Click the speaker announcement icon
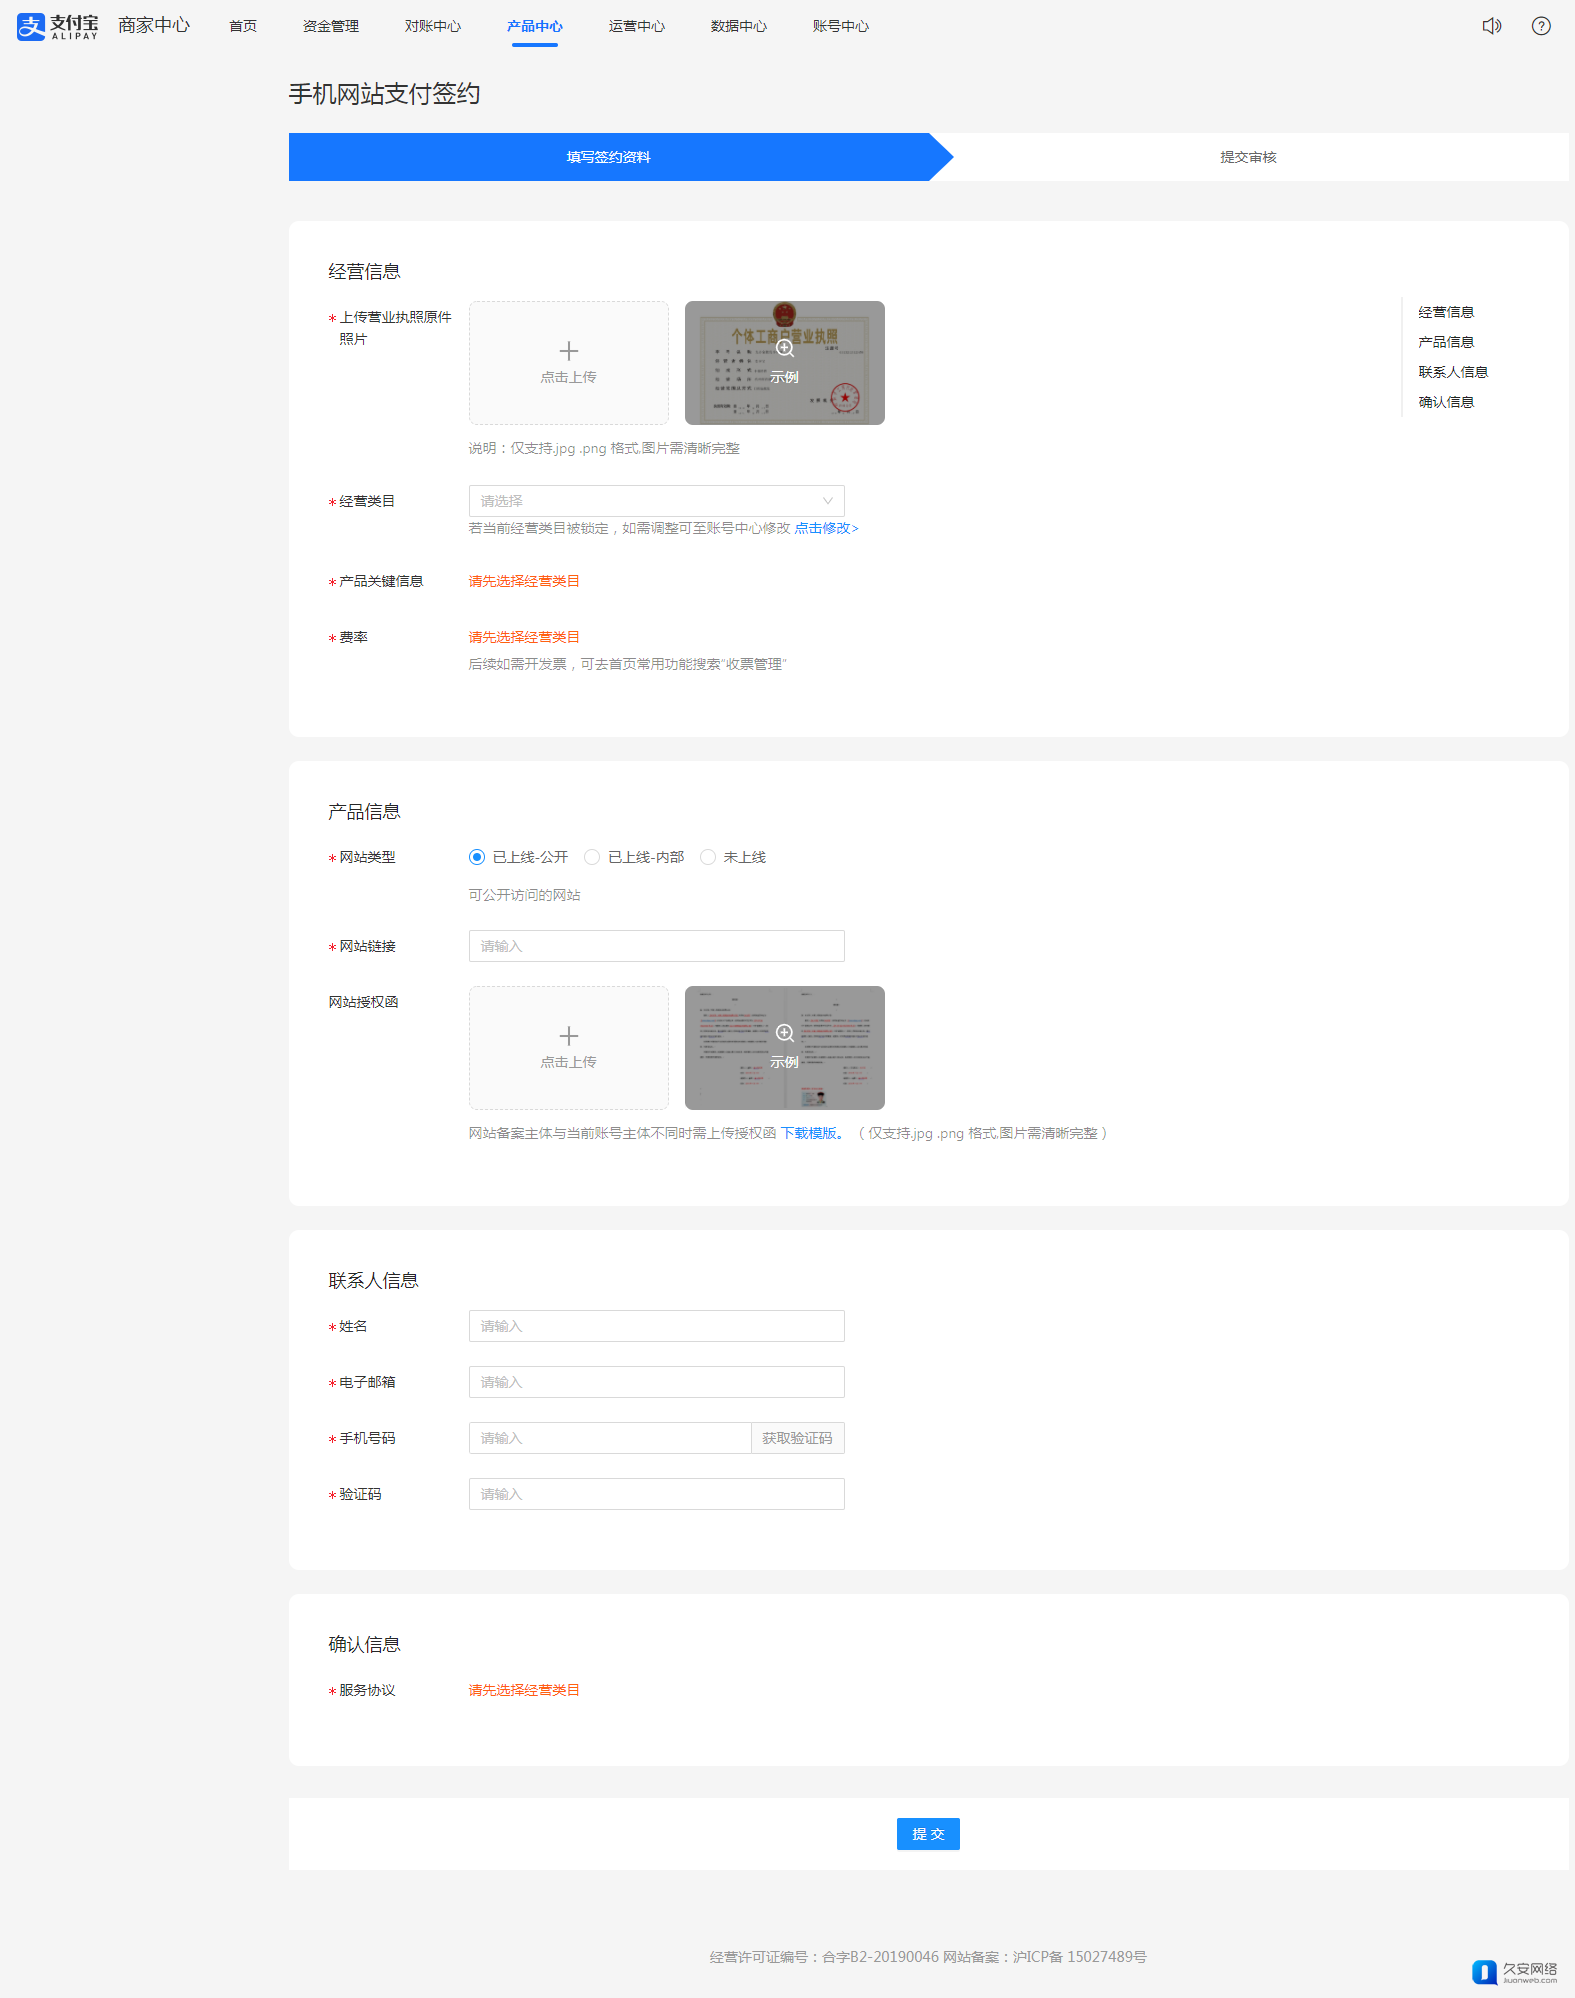 [1491, 26]
